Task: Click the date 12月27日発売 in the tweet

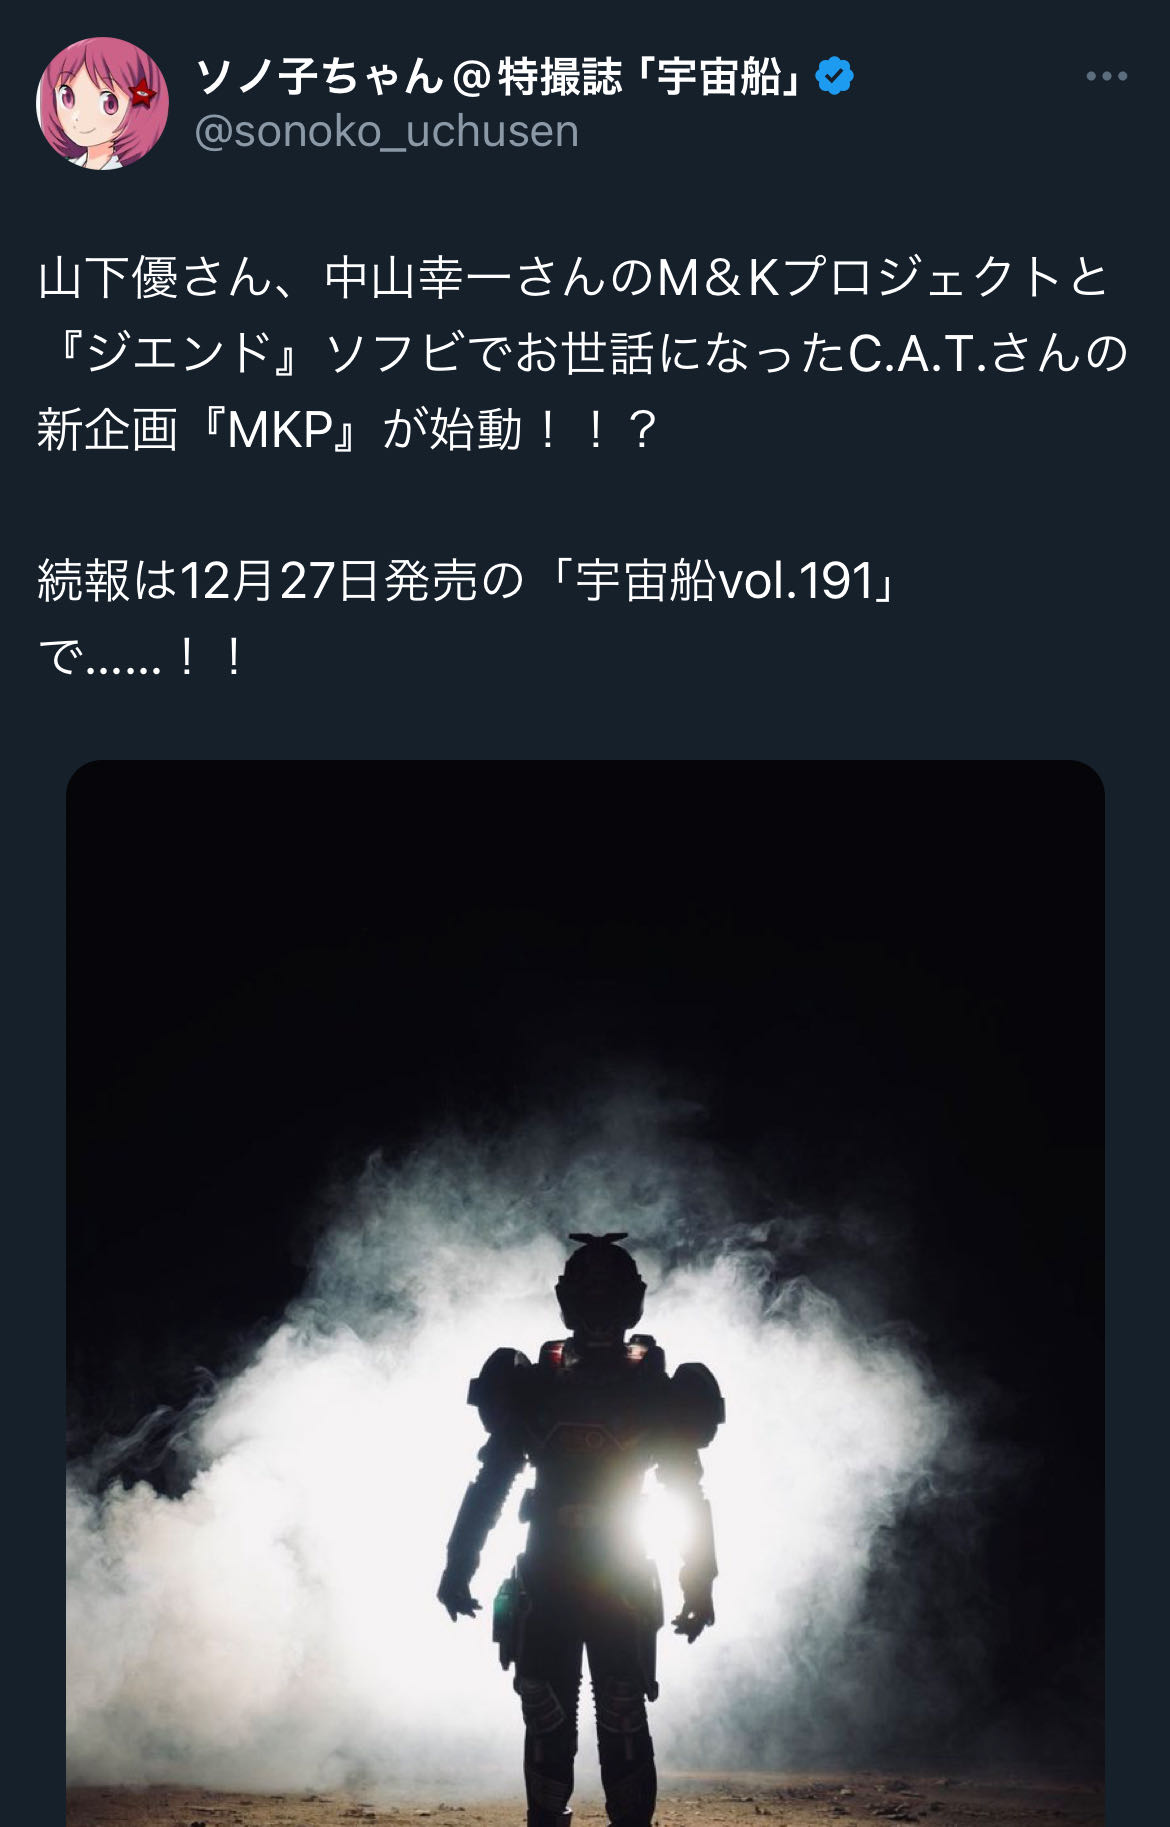Action: click(328, 581)
